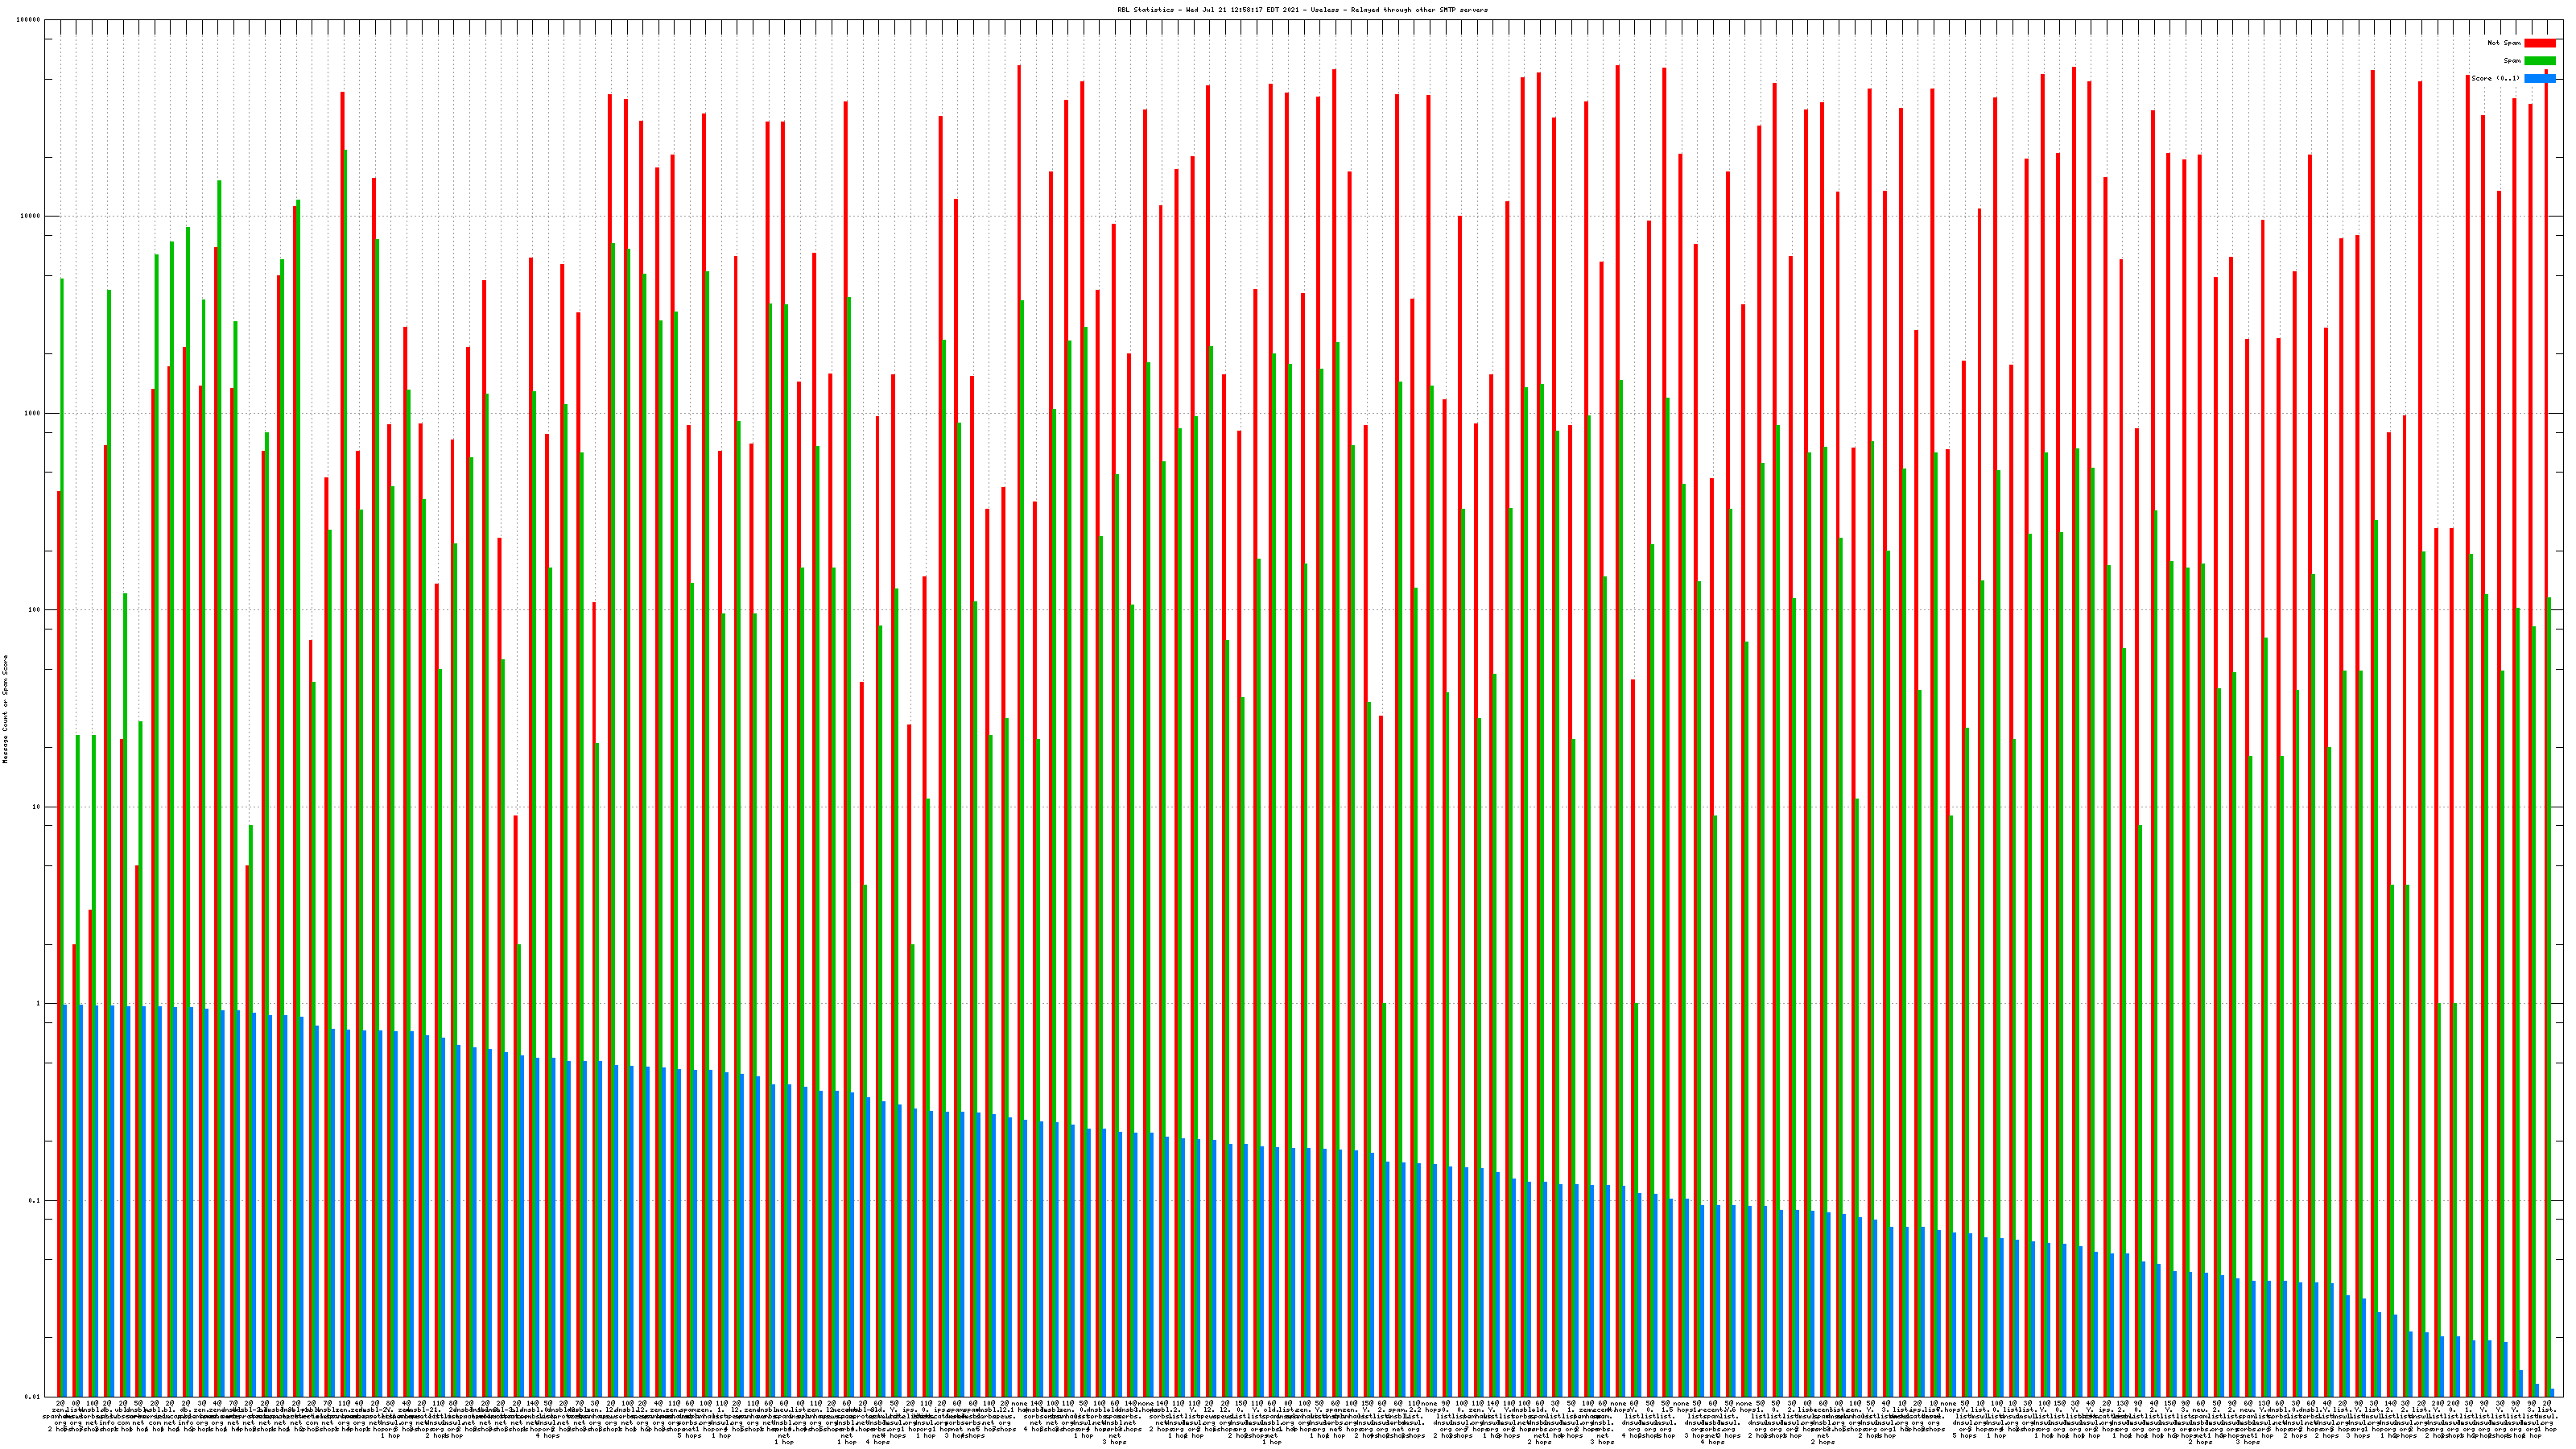Click the 10000 y-axis tick label

31,217
